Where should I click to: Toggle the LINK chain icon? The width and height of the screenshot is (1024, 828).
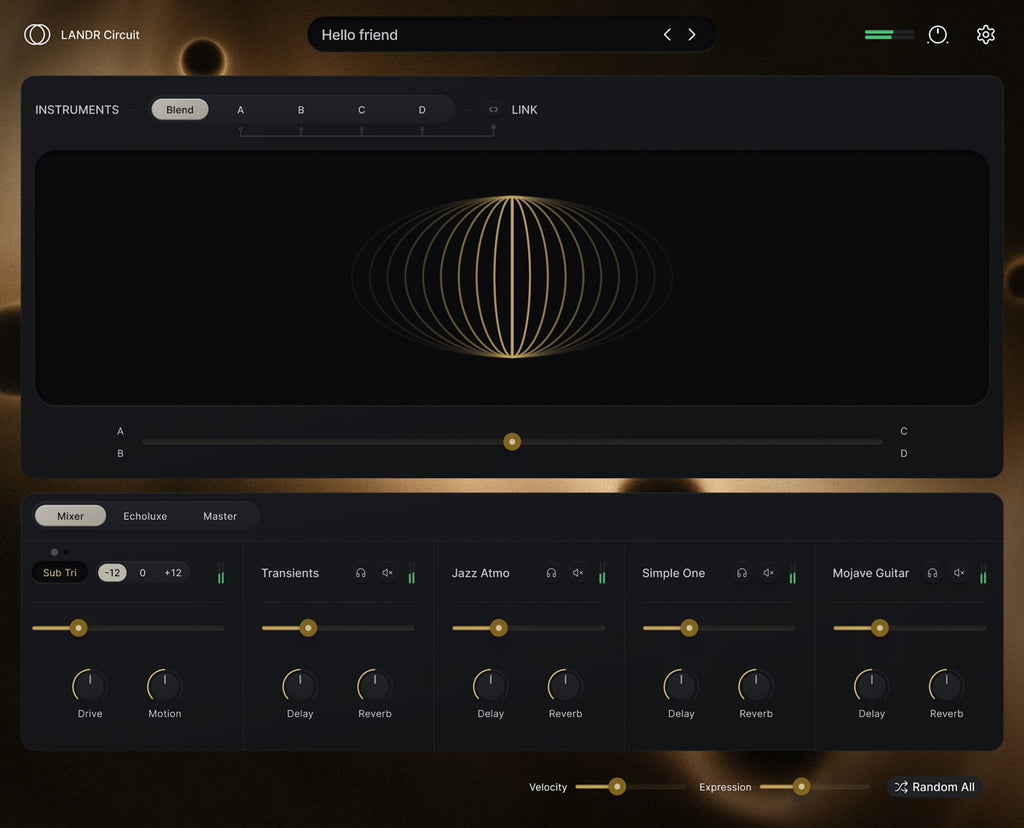point(494,110)
